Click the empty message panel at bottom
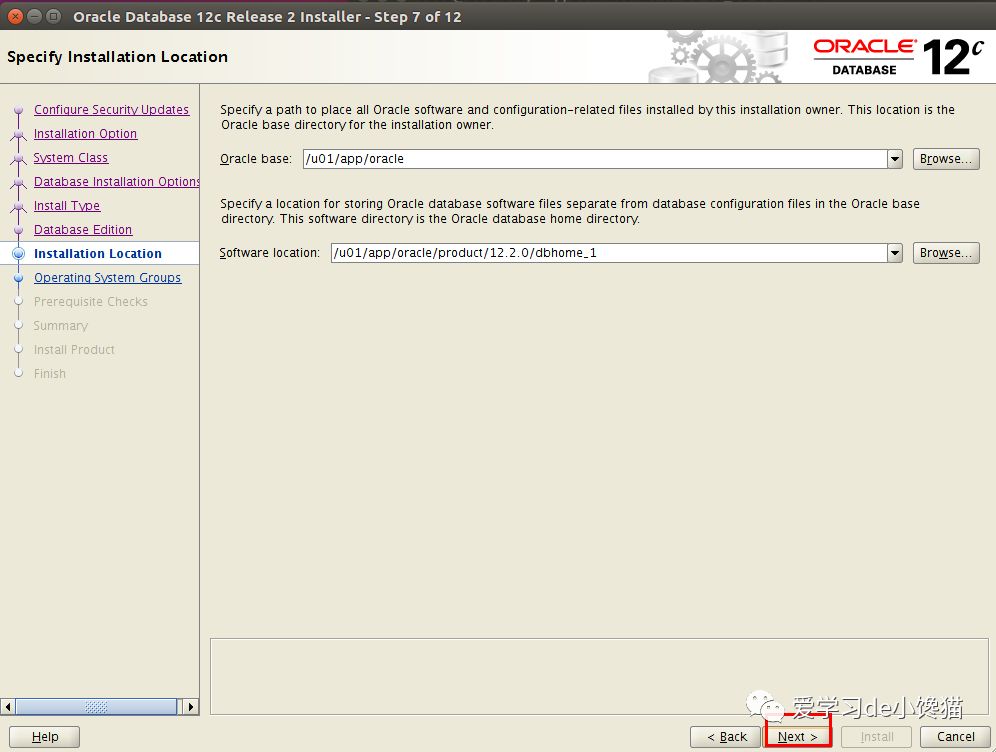996x752 pixels. (x=599, y=676)
